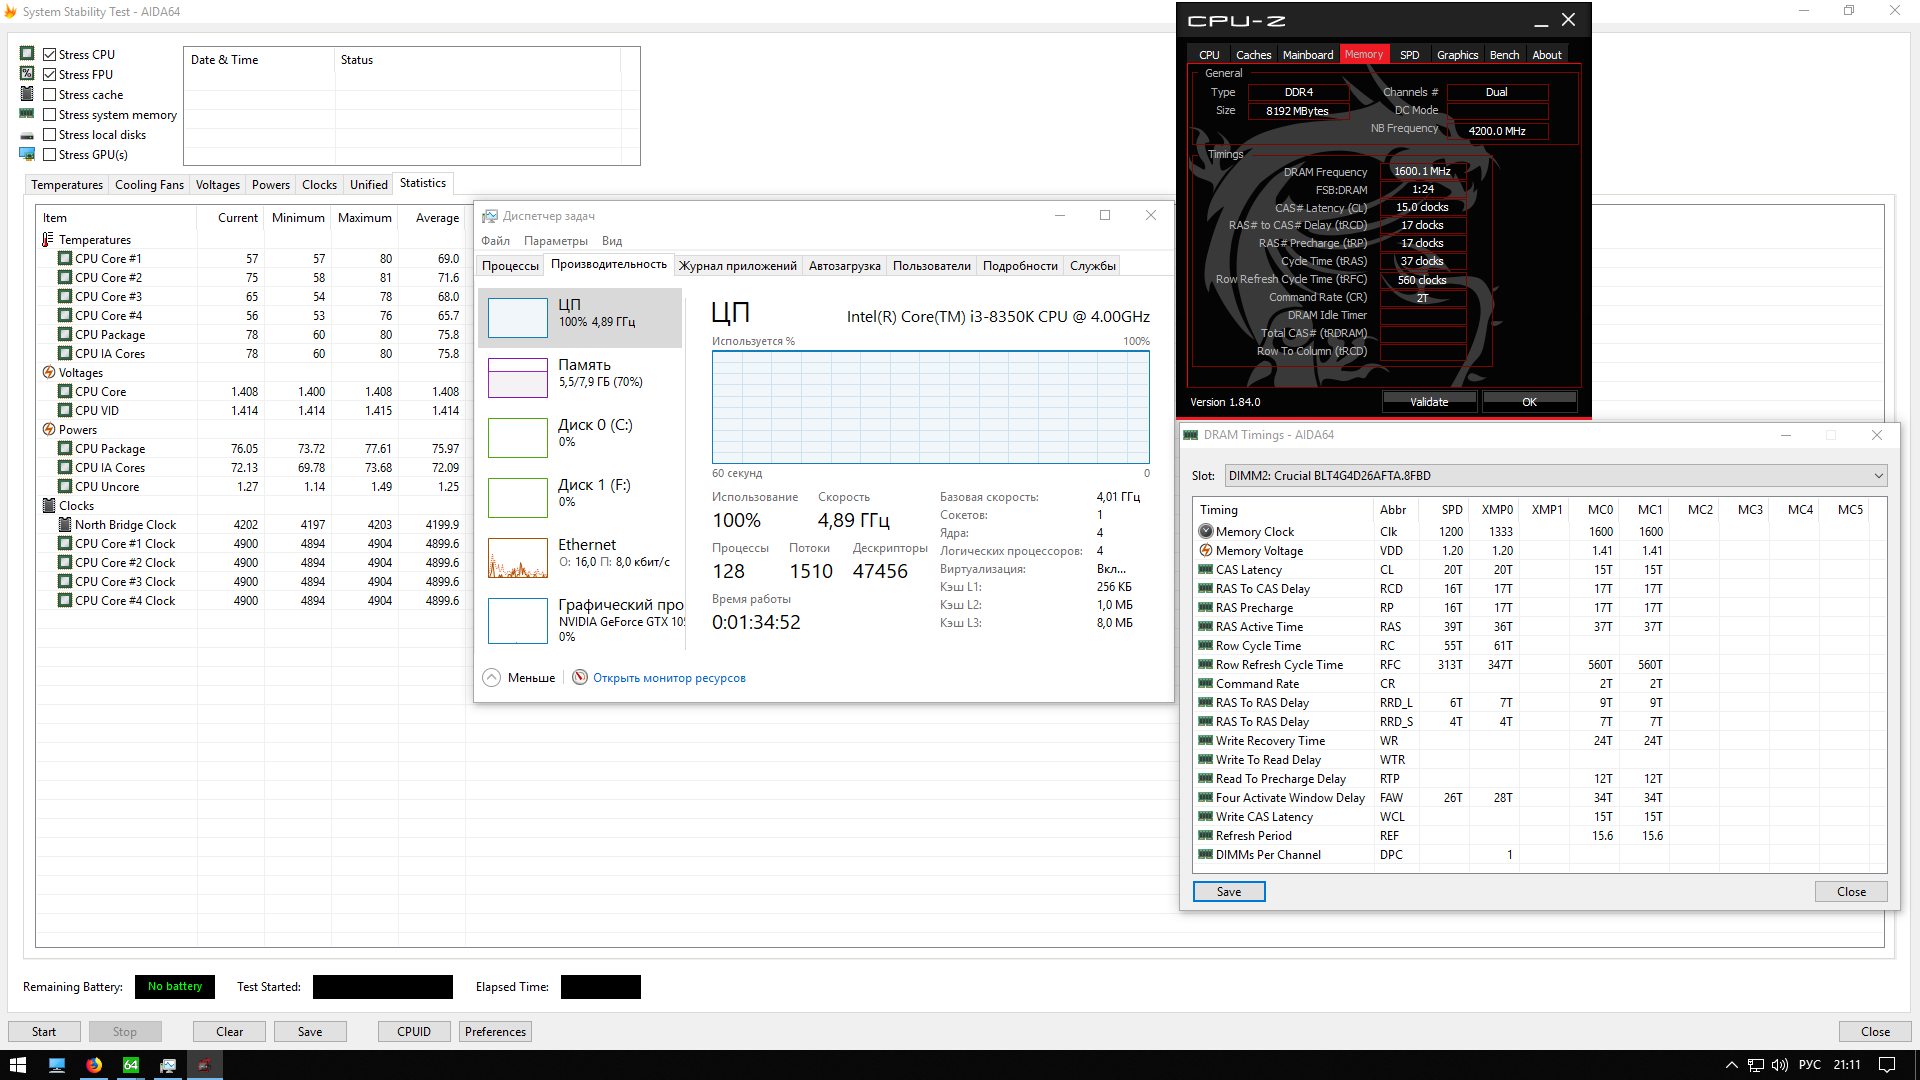
Task: Click the Voltages group icon
Action: point(48,372)
